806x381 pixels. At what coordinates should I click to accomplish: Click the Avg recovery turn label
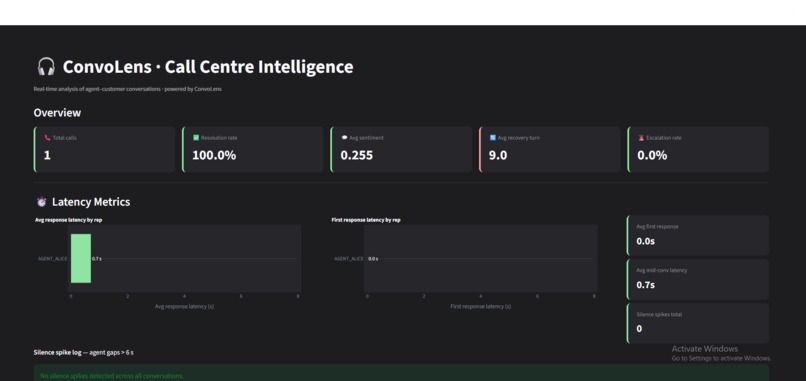pos(519,138)
